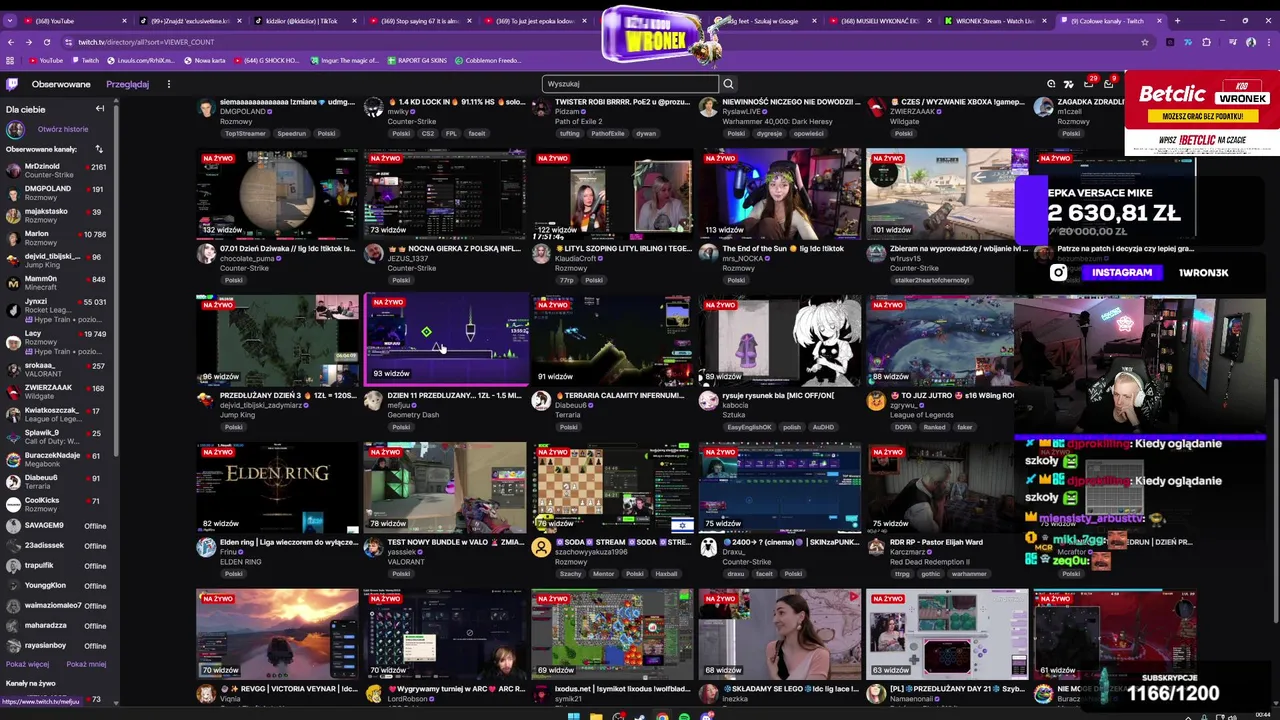This screenshot has width=1280, height=720.
Task: Switch to the (368) YouTube tab
Action: point(75,21)
